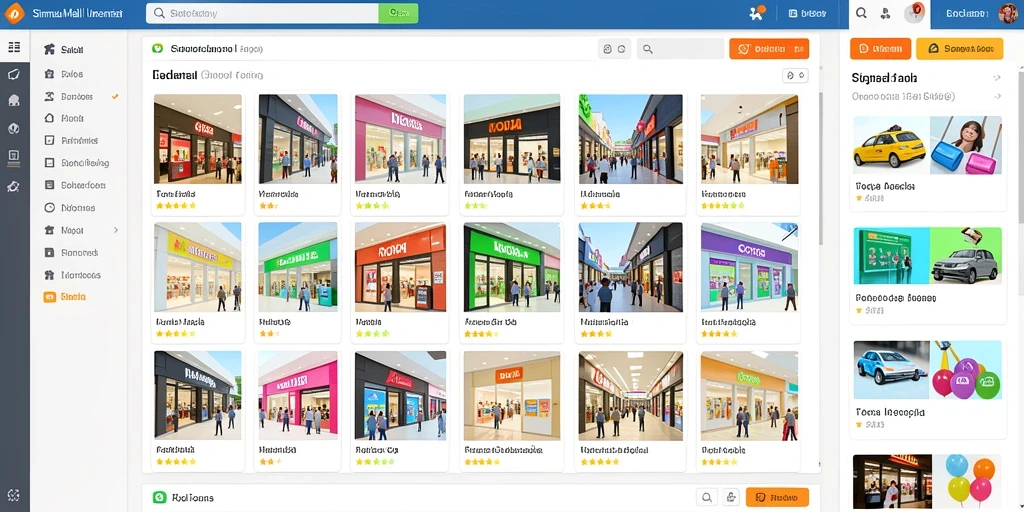Open the green-sign store card under blue sky
Image resolution: width=1024 pixels, height=512 pixels.
[298, 281]
